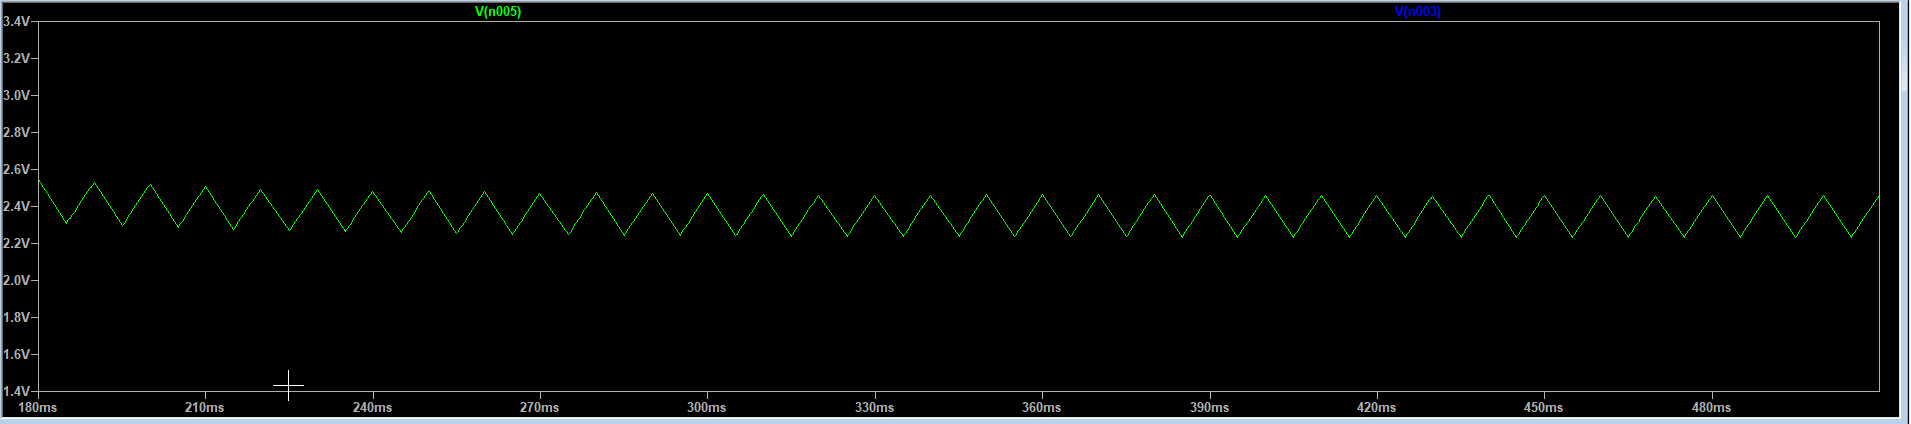
Task: Click the 1.4V label at axis bottom
Action: point(17,391)
